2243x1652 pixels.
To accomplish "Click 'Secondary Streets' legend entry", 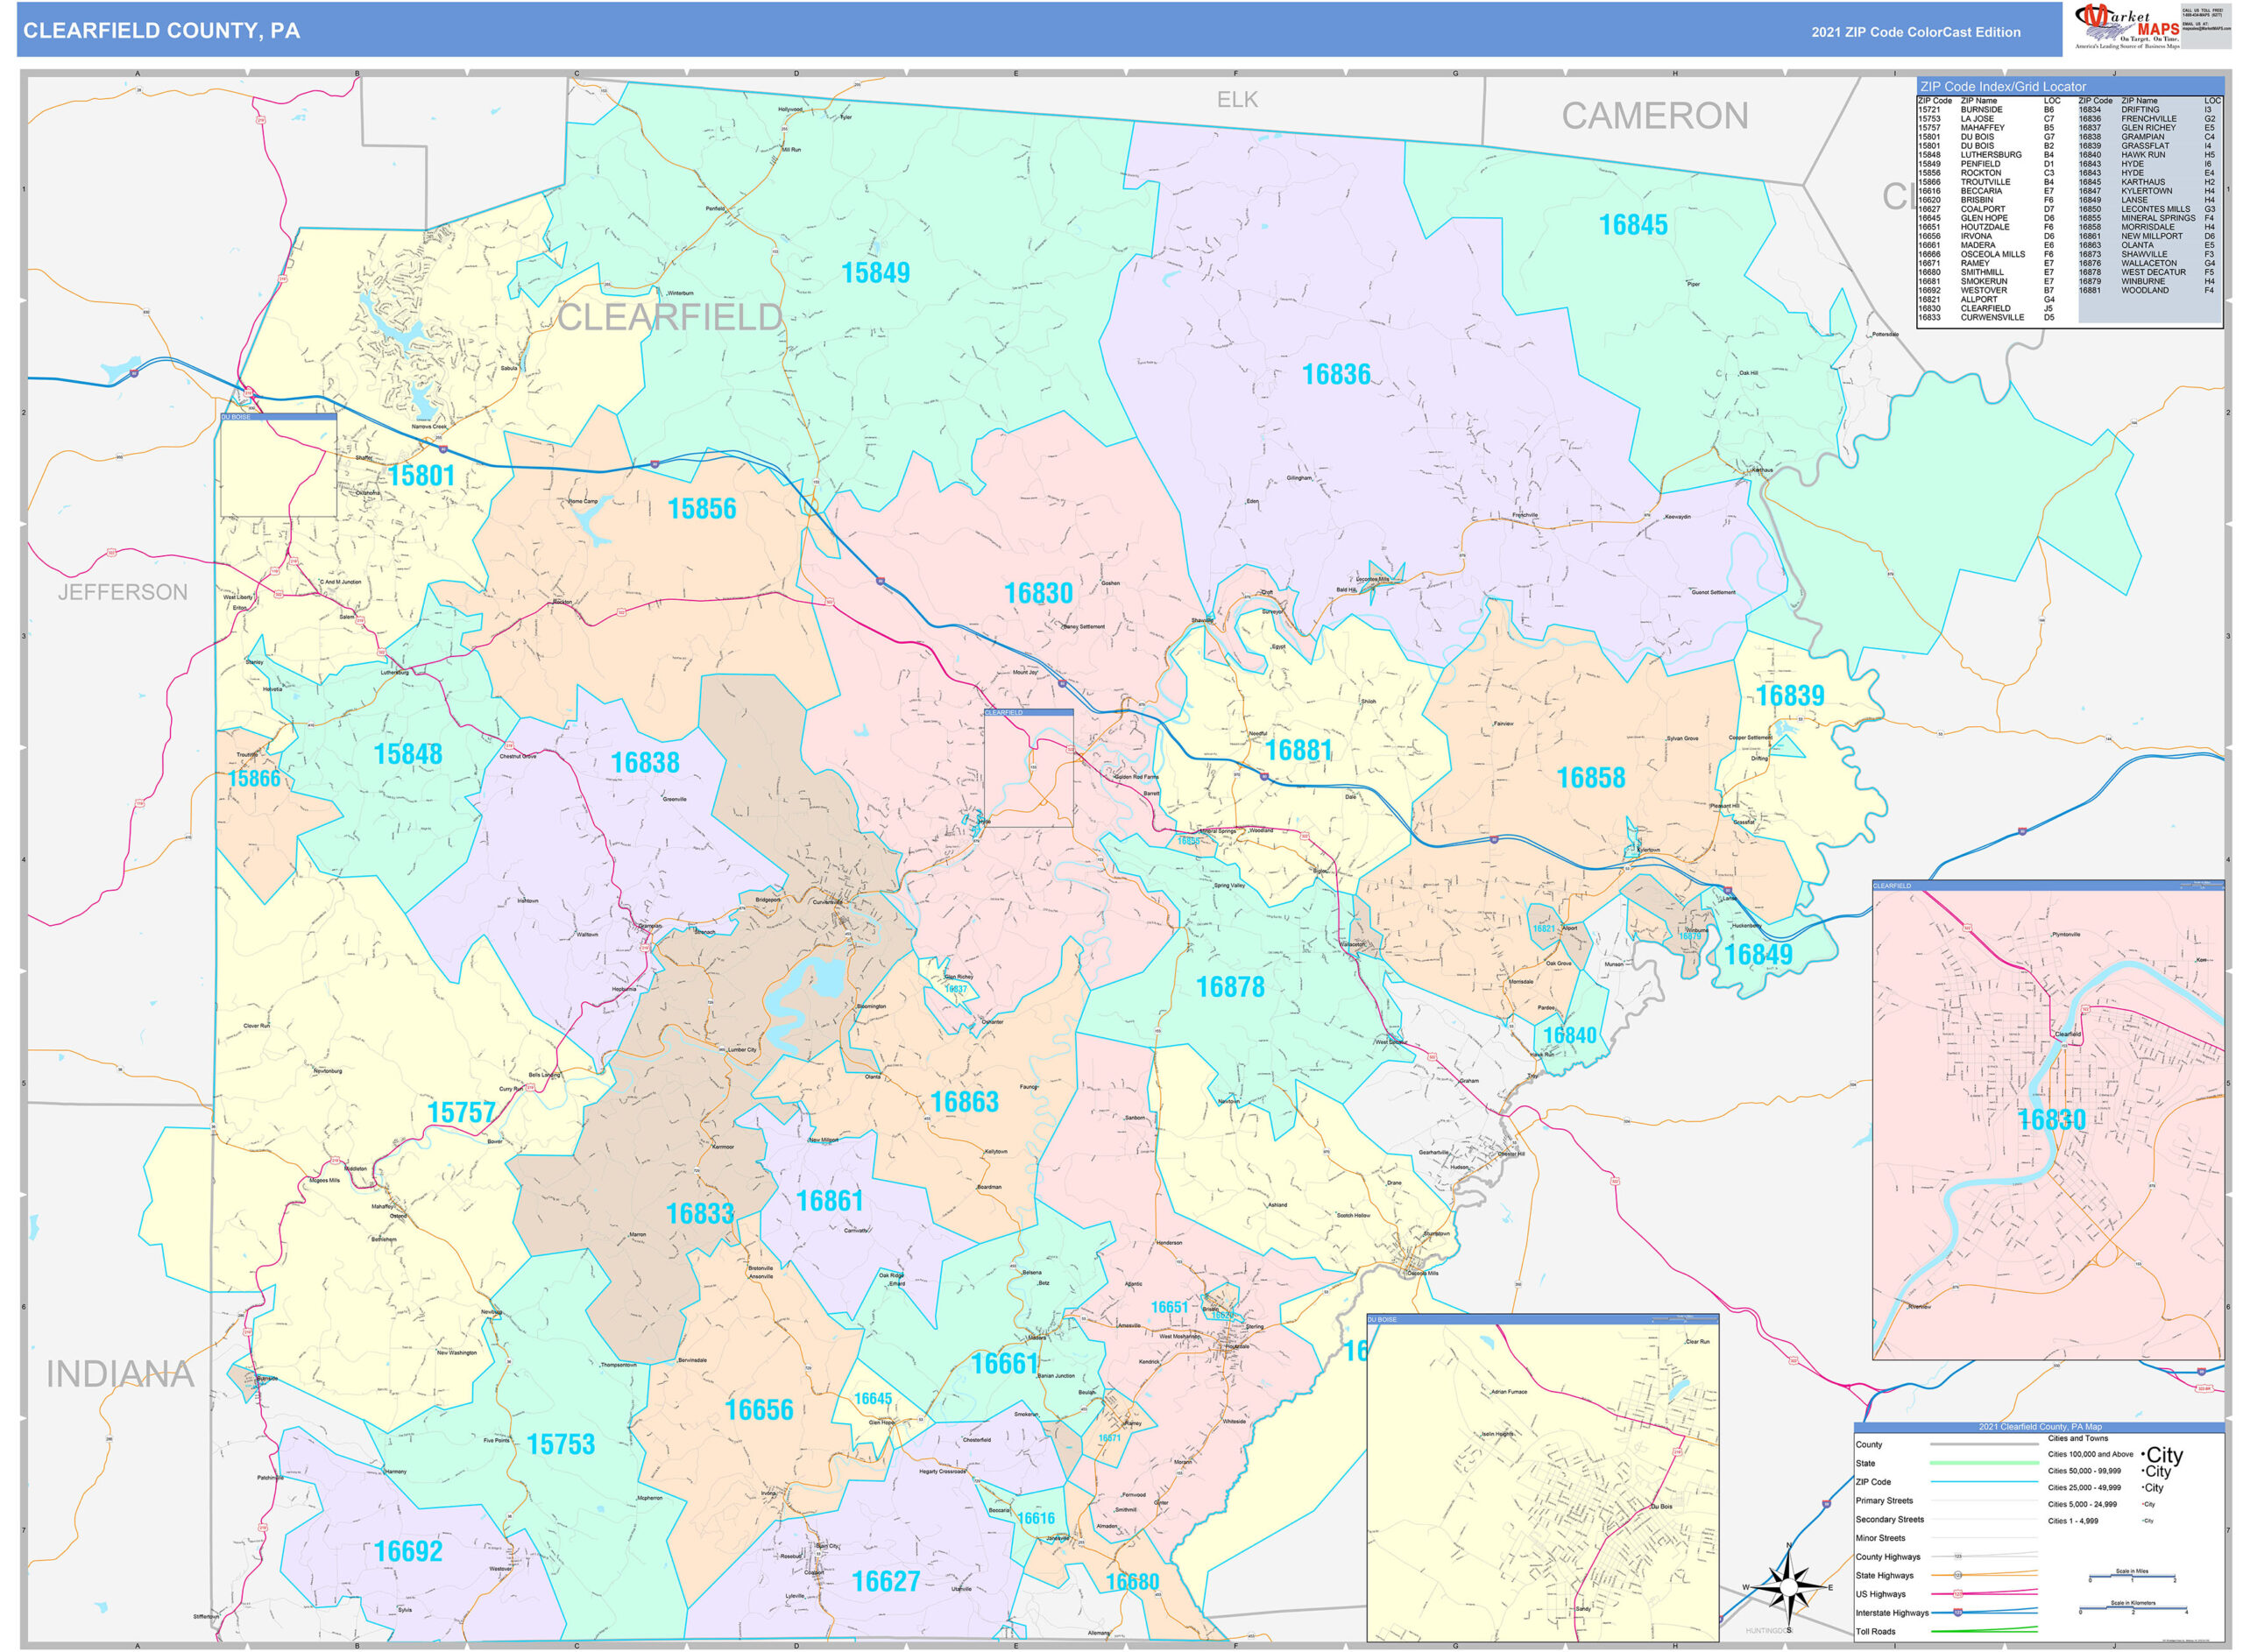I will tap(1889, 1520).
